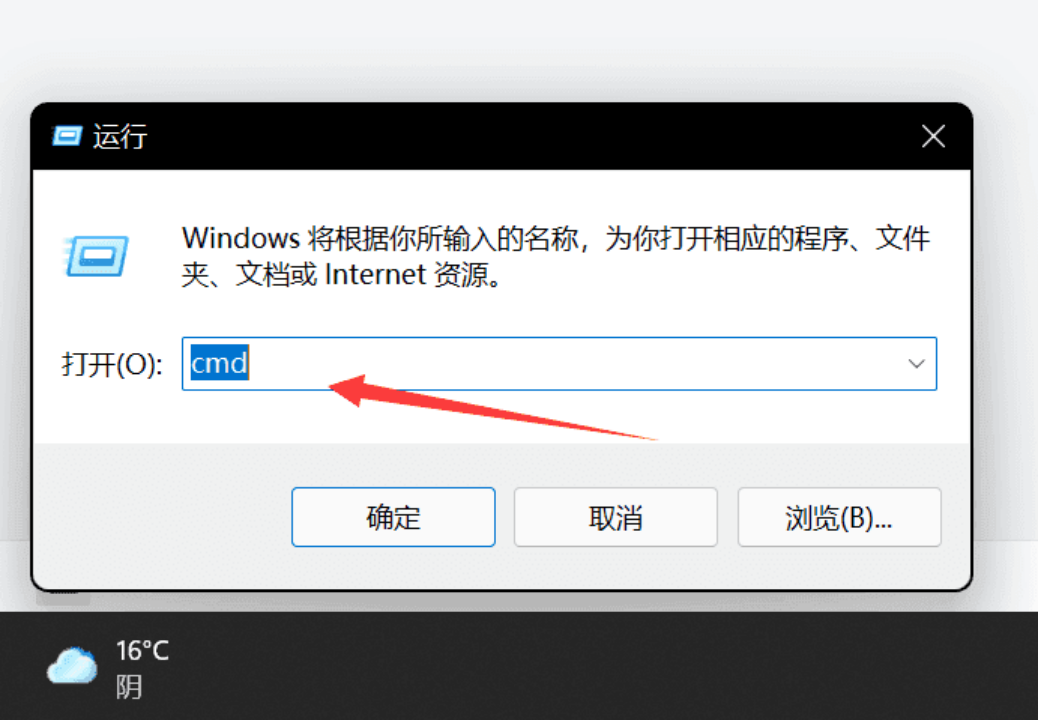This screenshot has width=1038, height=720.
Task: Click the description line starting with Windows 将根据
Action: (556, 238)
